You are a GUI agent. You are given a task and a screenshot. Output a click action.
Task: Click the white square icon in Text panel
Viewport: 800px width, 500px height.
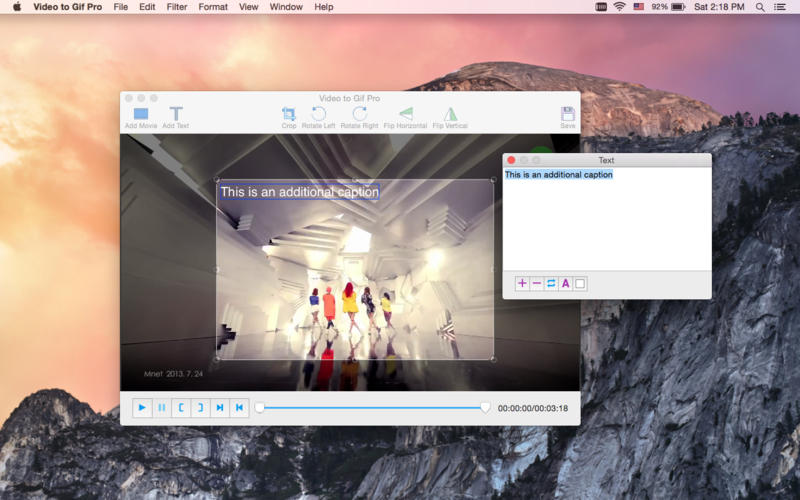click(580, 283)
